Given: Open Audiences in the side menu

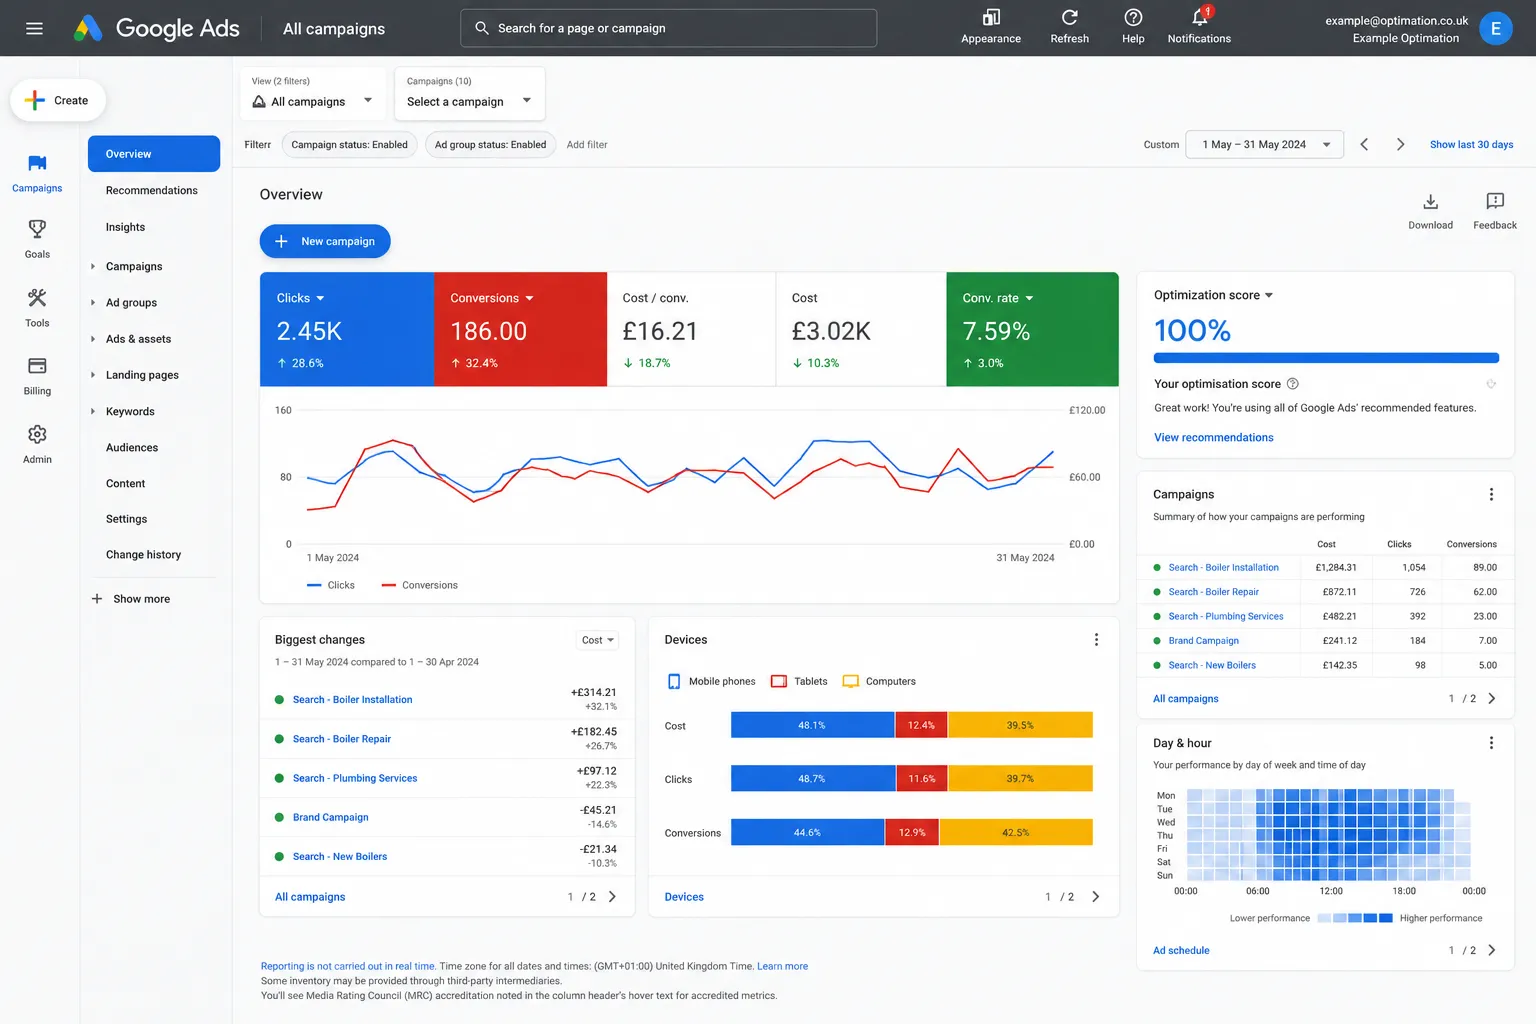Looking at the screenshot, I should pos(132,447).
